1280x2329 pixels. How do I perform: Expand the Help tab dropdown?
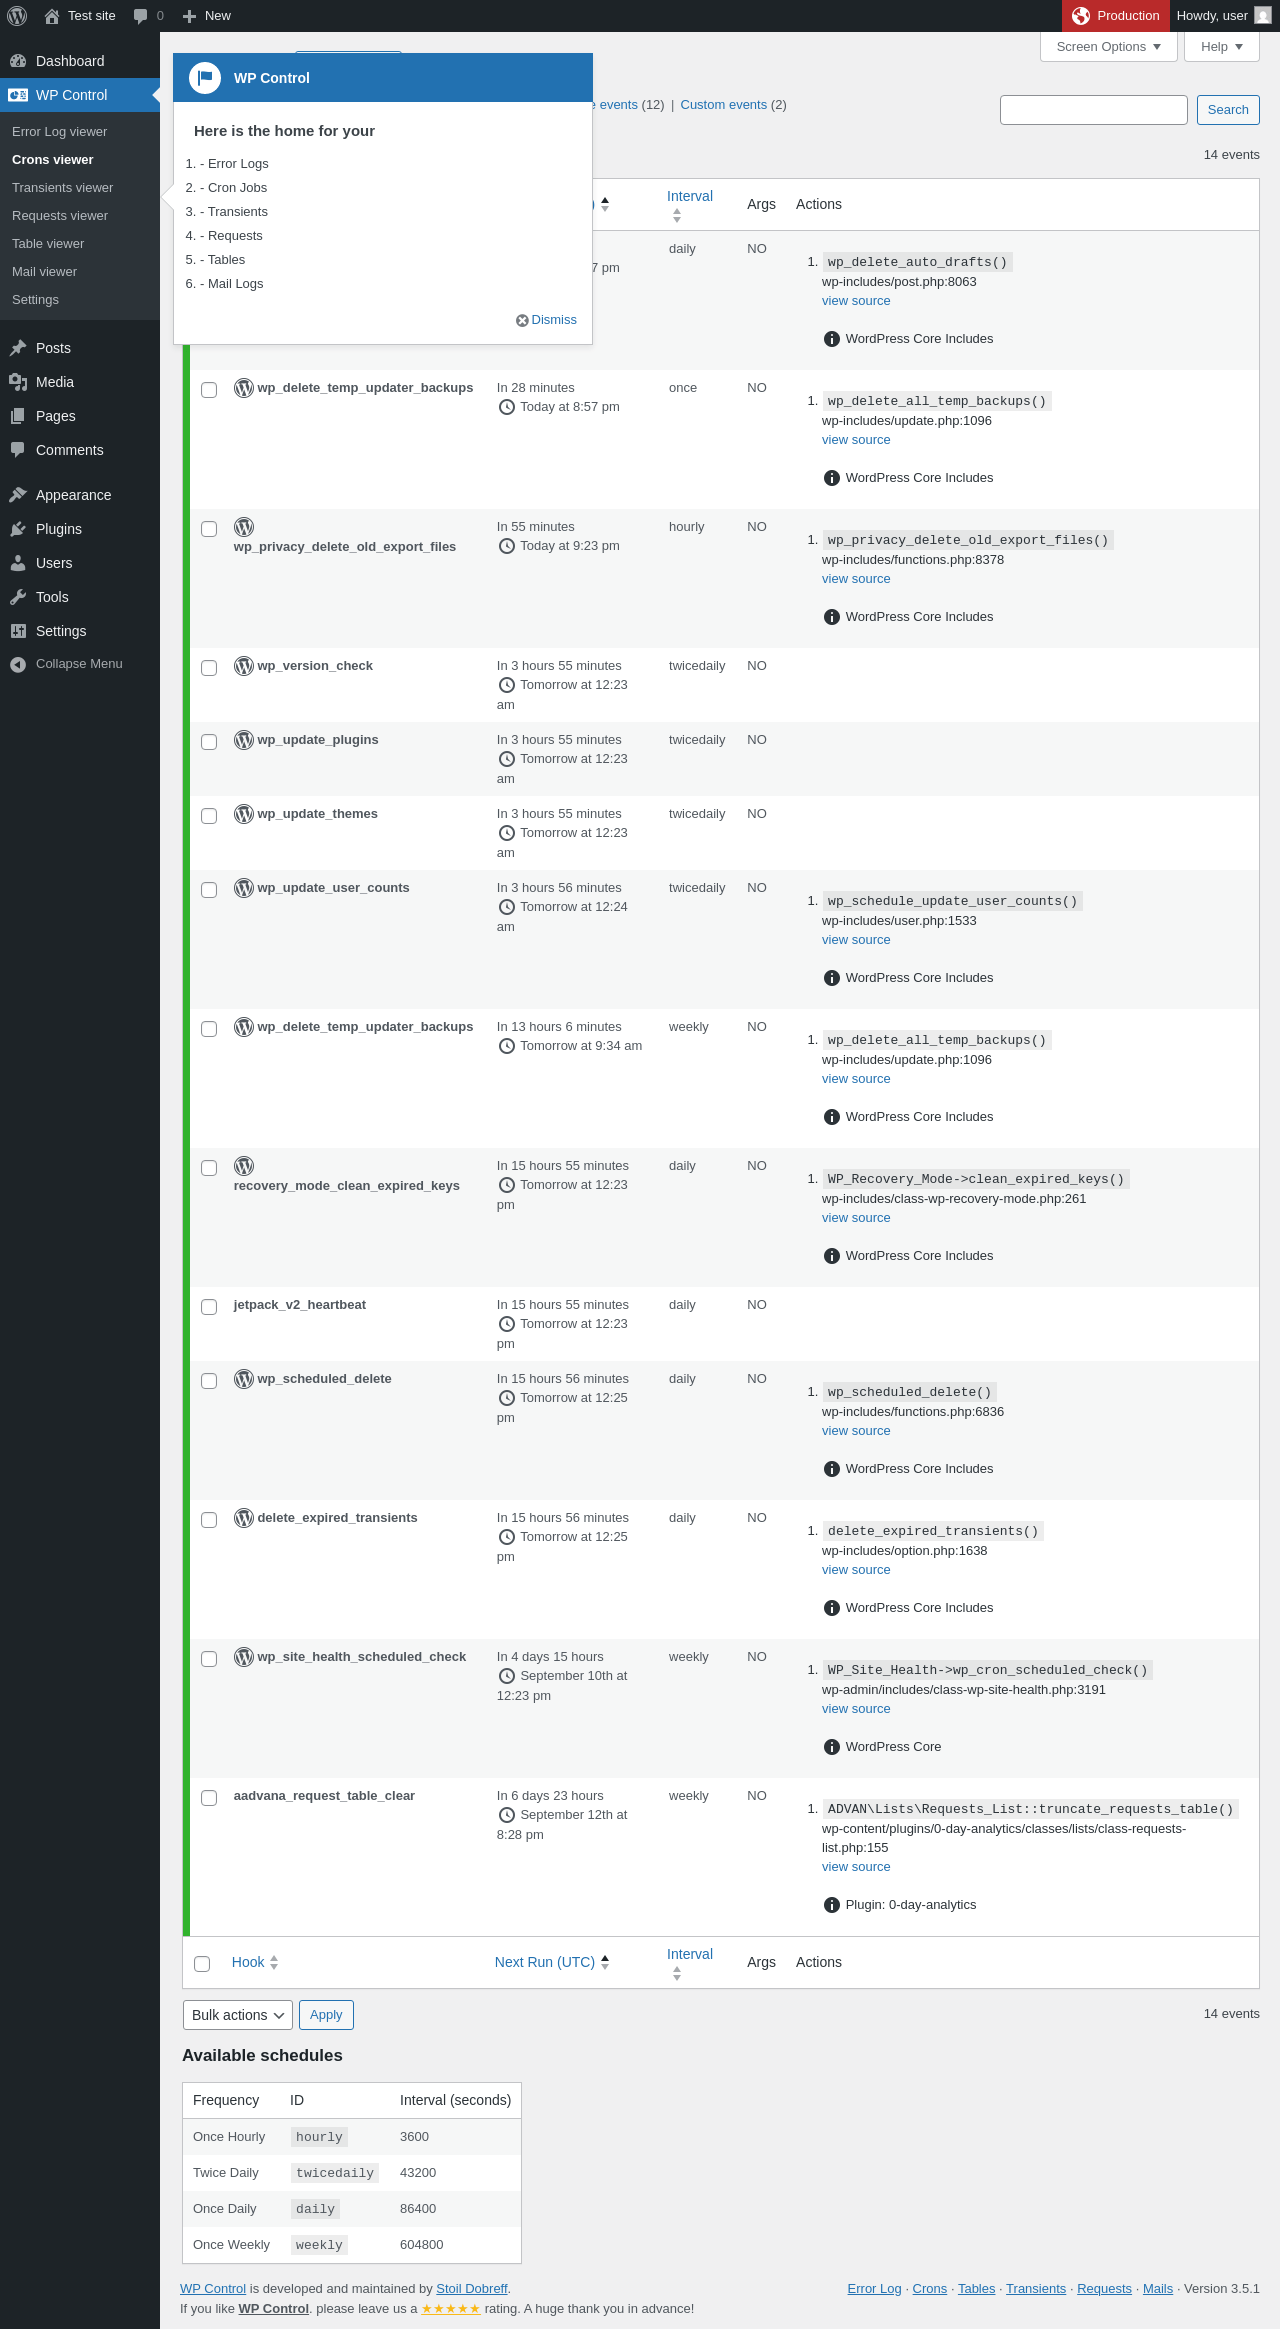pyautogui.click(x=1222, y=47)
